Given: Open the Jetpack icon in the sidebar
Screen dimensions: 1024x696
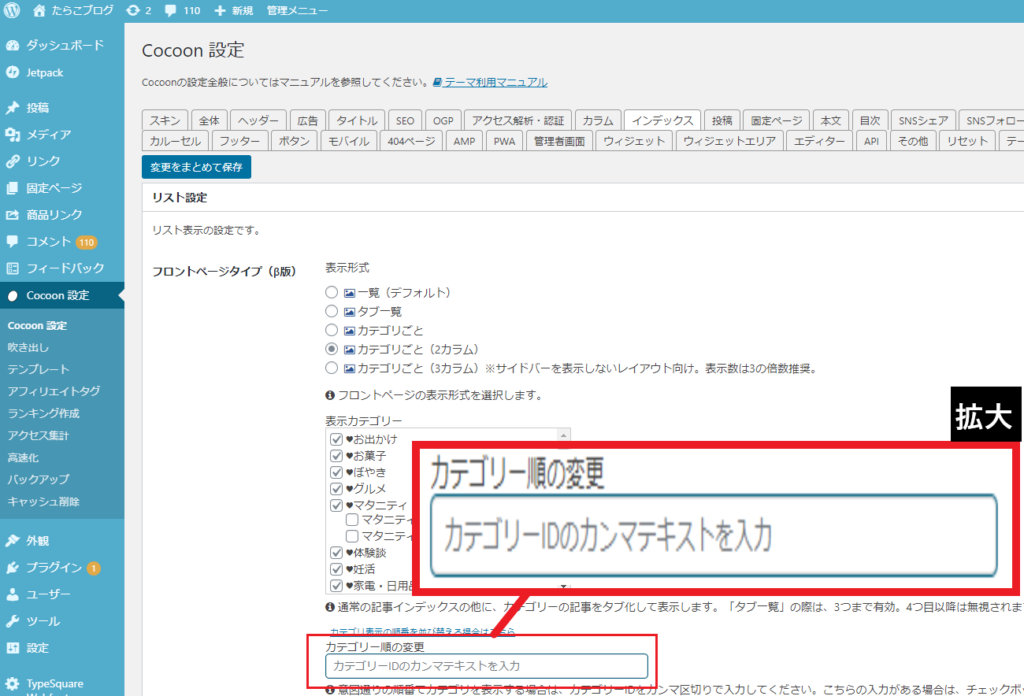Looking at the screenshot, I should (x=12, y=72).
